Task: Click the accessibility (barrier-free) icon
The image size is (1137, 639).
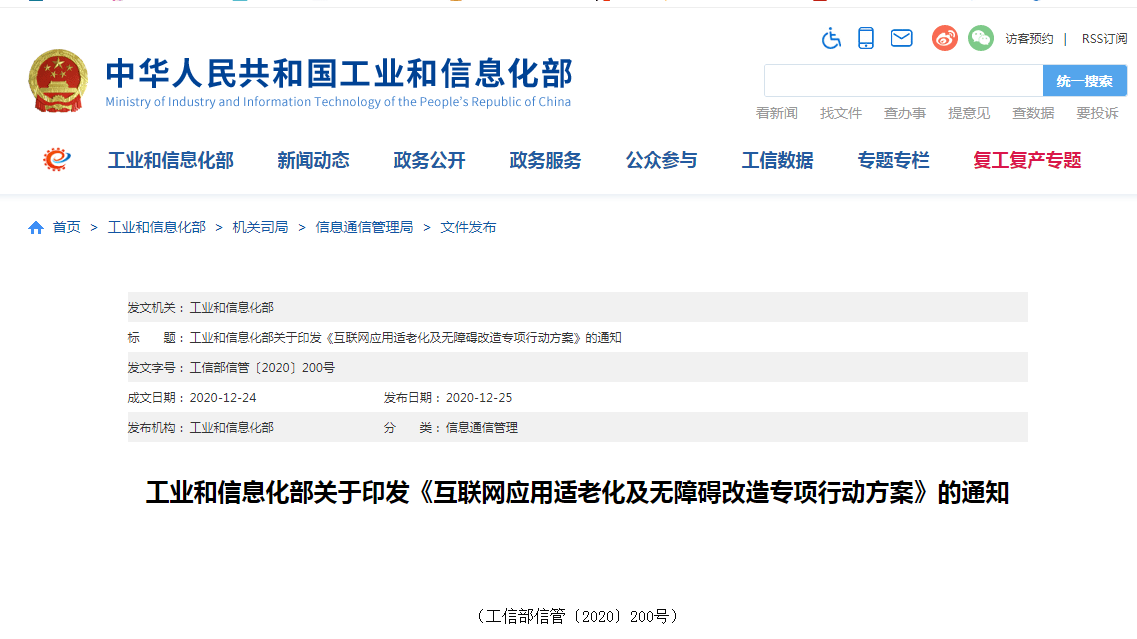Action: [x=831, y=38]
